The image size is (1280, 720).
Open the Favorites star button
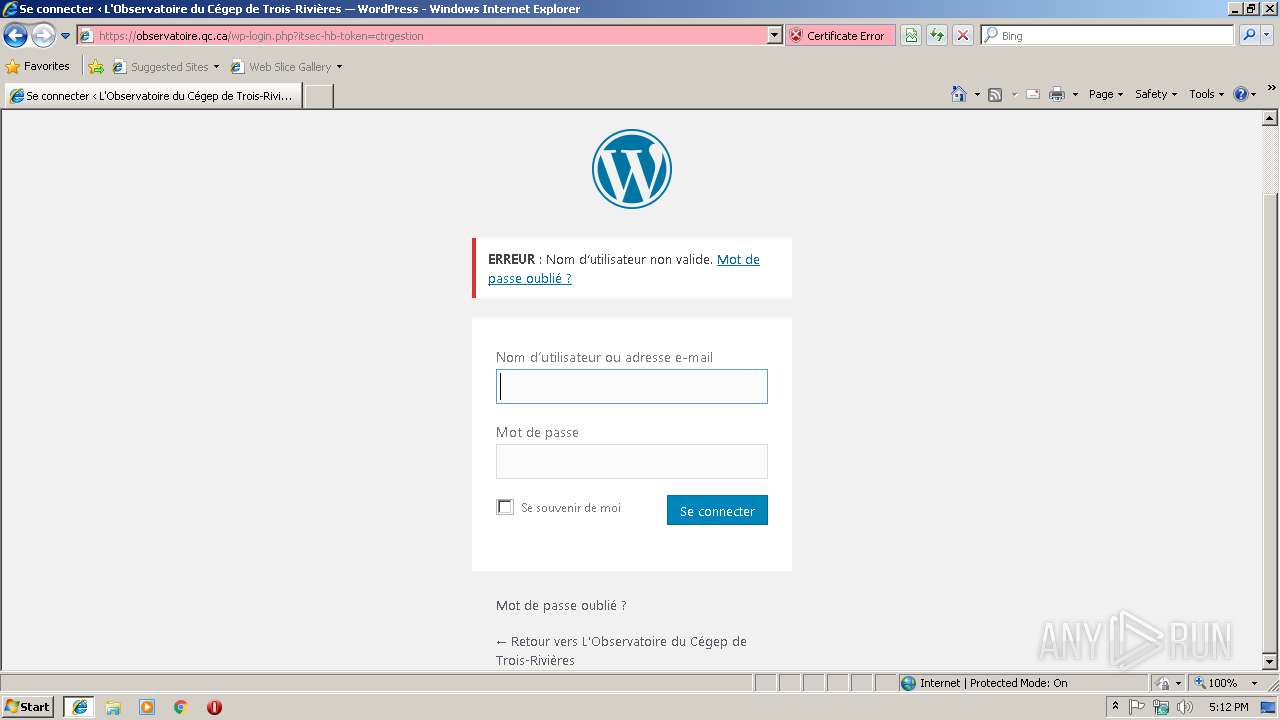pyautogui.click(x=38, y=66)
